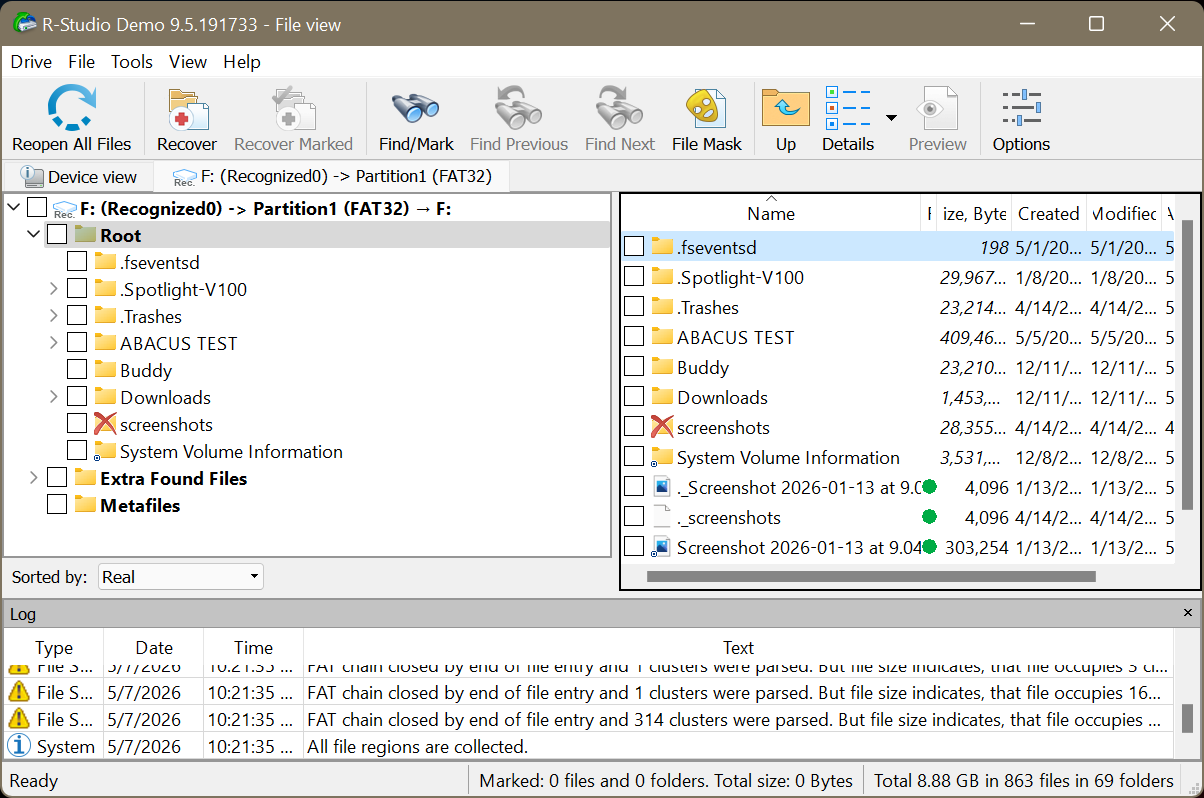Open the Details view dropdown arrow
Screen dimensions: 1204x798
tap(891, 117)
